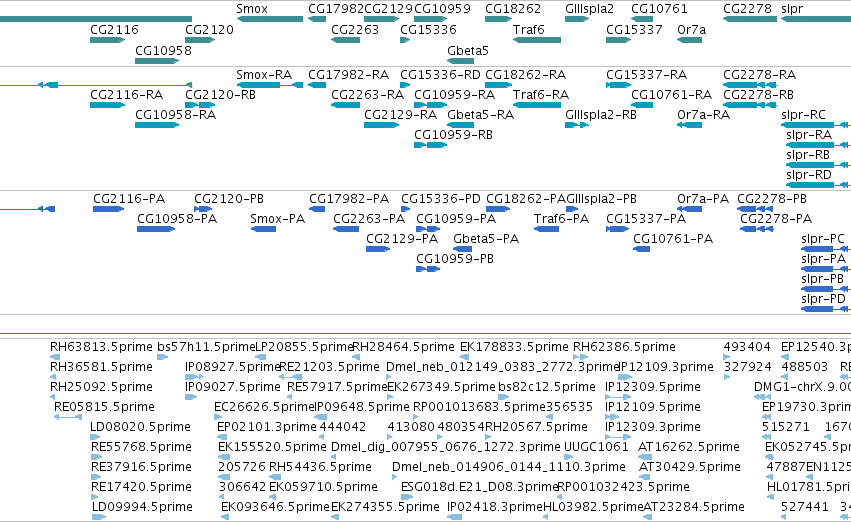Viewport: 851px width, 522px height.
Task: Select the CG2129-RA transcript label
Action: tap(401, 115)
